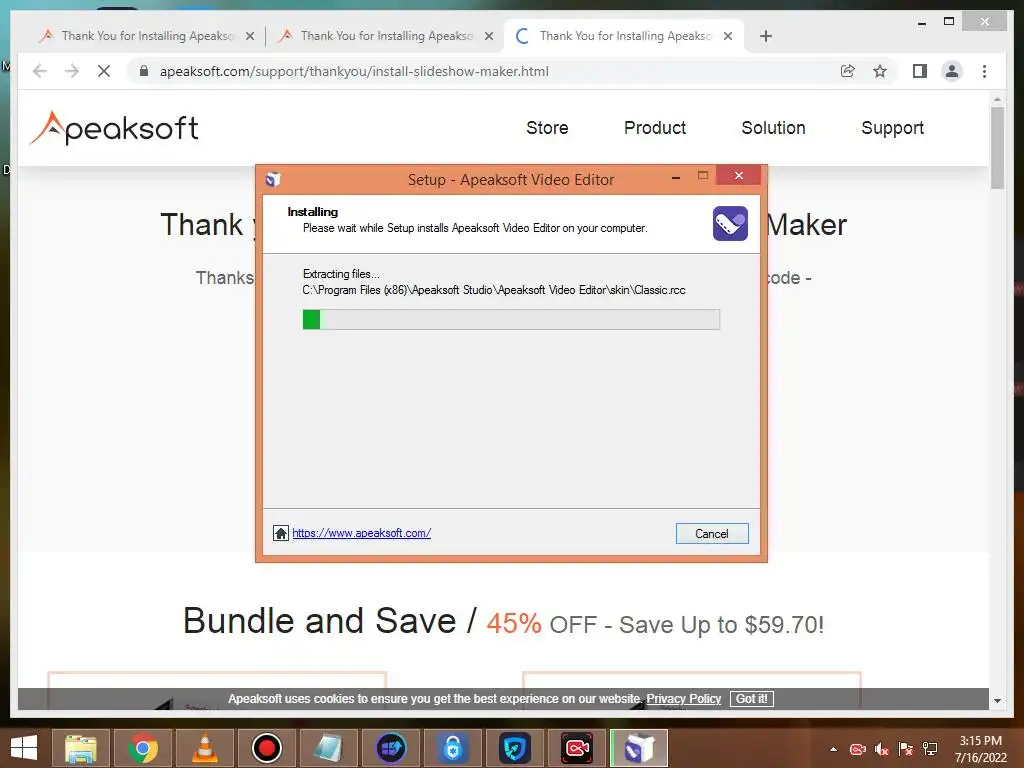The image size is (1024, 768).
Task: Toggle the Chrome side panel
Action: pyautogui.click(x=920, y=71)
